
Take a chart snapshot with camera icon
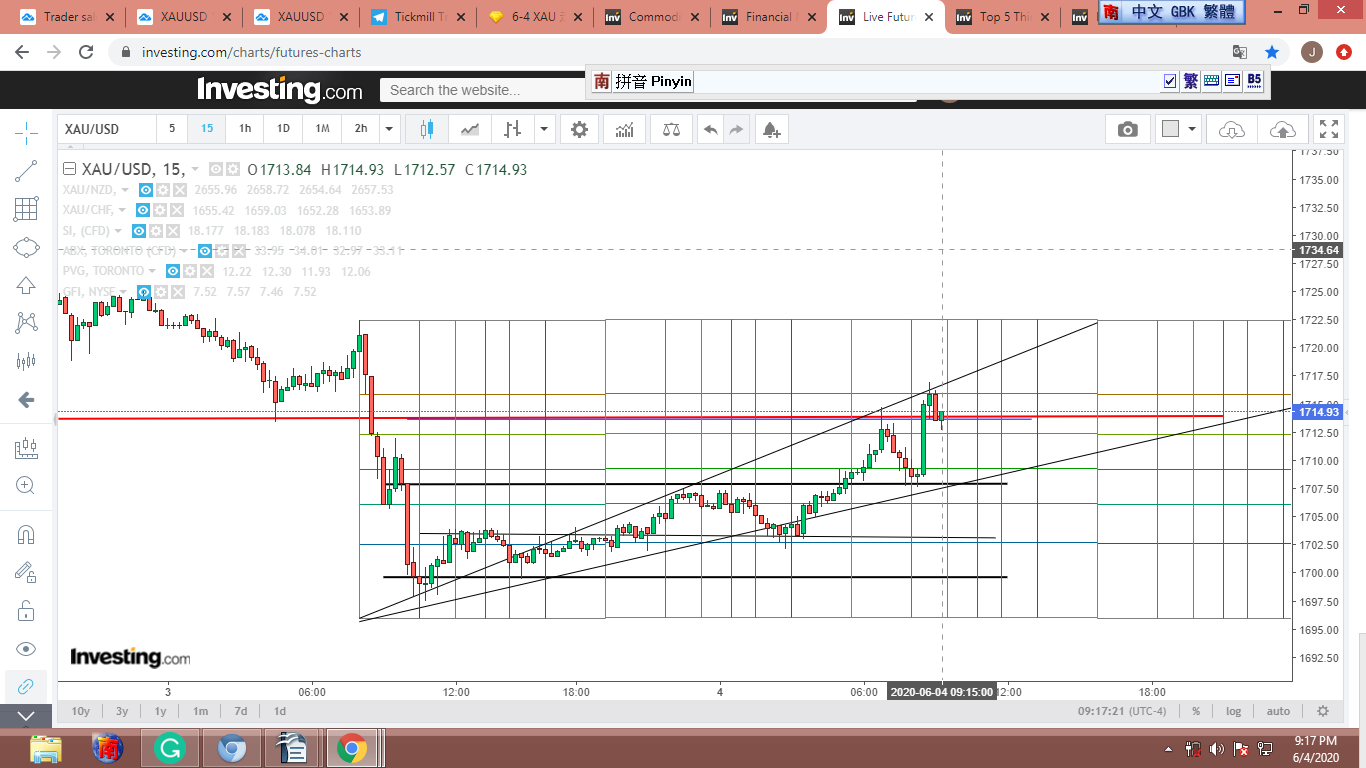[1127, 129]
